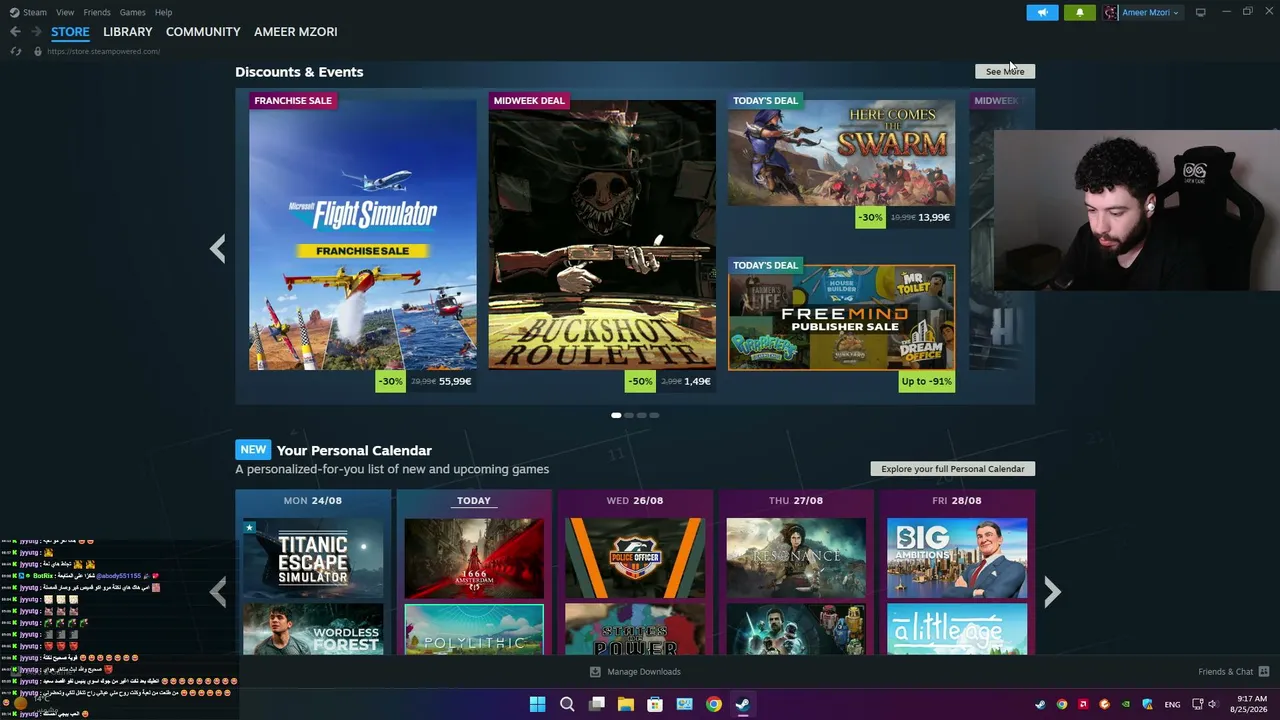Click the NVIDIA tray icon
The width and height of the screenshot is (1280, 720).
click(x=1126, y=704)
